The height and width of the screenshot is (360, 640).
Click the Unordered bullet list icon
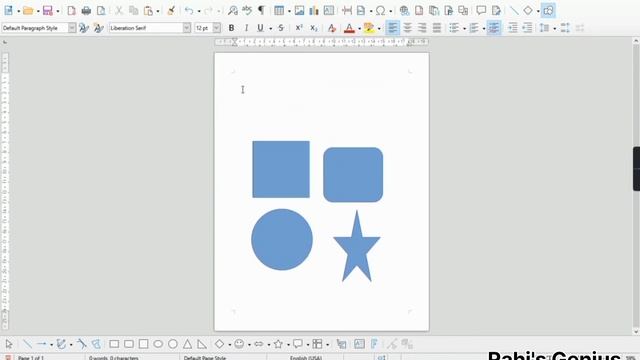(454, 28)
